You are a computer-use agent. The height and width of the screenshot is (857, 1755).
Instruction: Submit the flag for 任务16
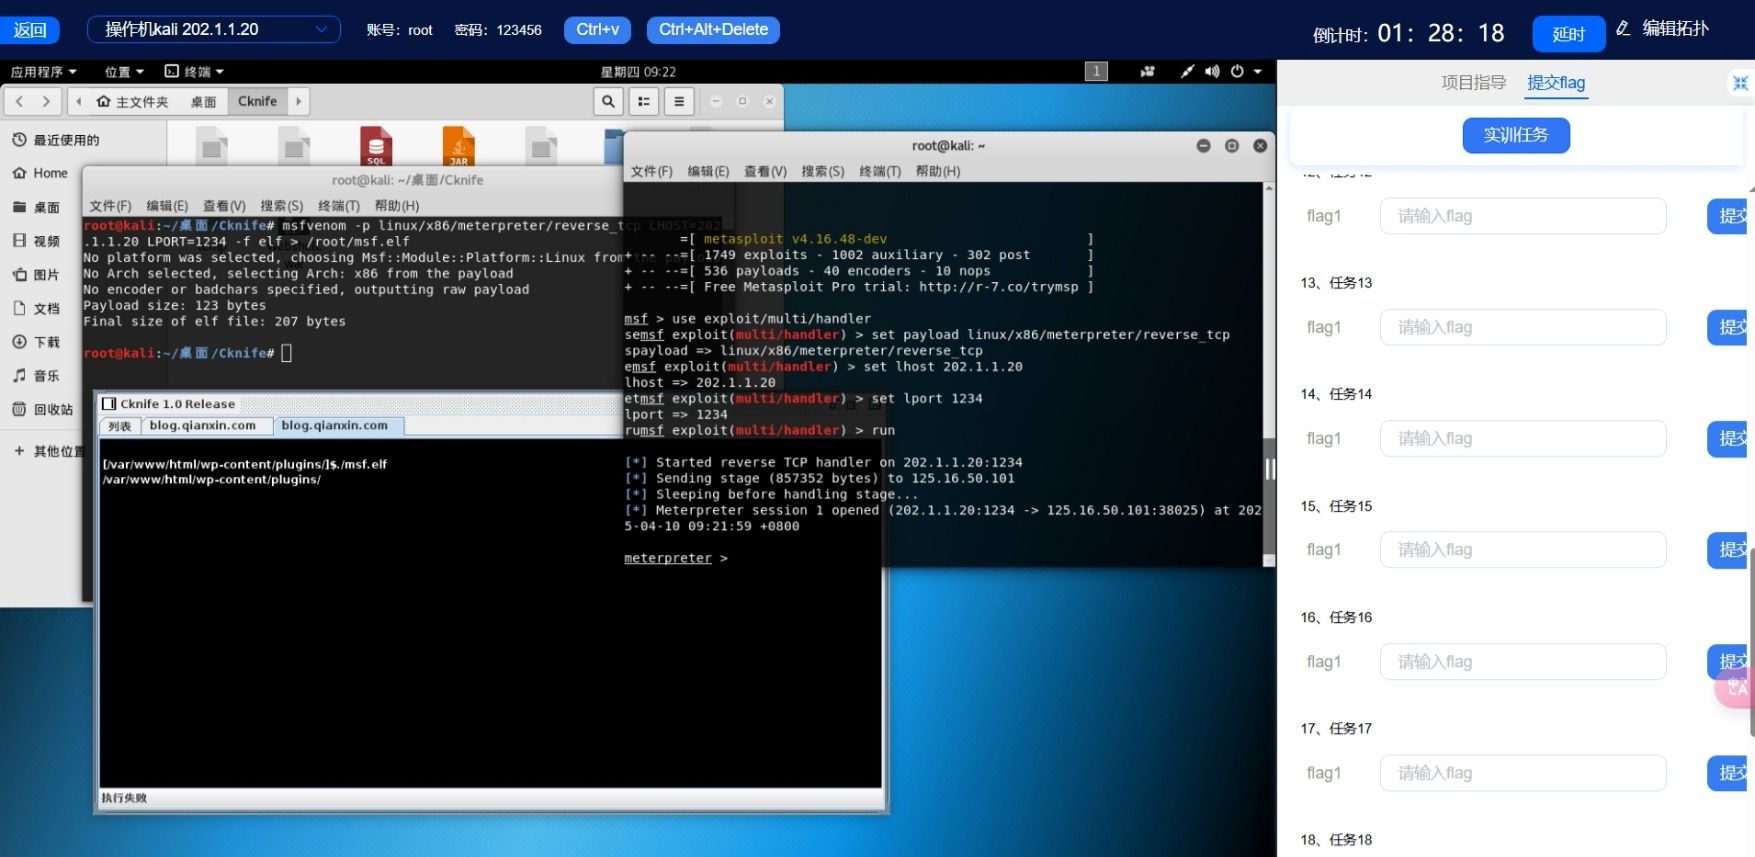[1729, 661]
